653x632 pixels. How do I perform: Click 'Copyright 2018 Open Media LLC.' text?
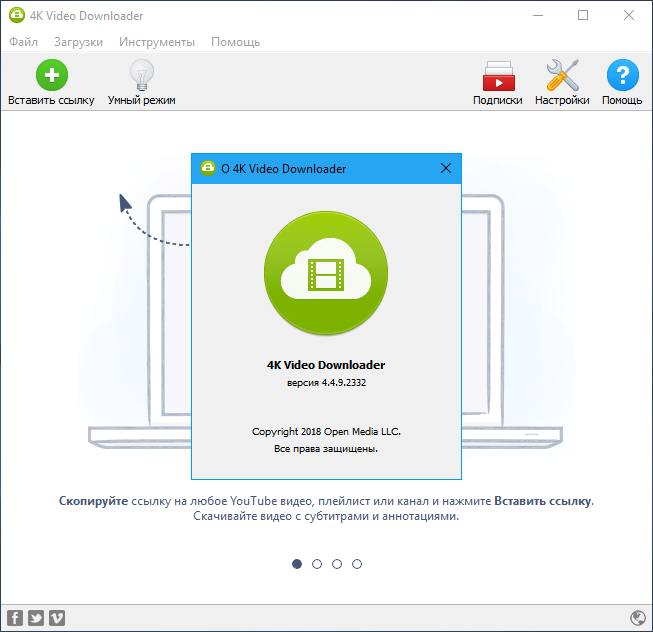(326, 432)
